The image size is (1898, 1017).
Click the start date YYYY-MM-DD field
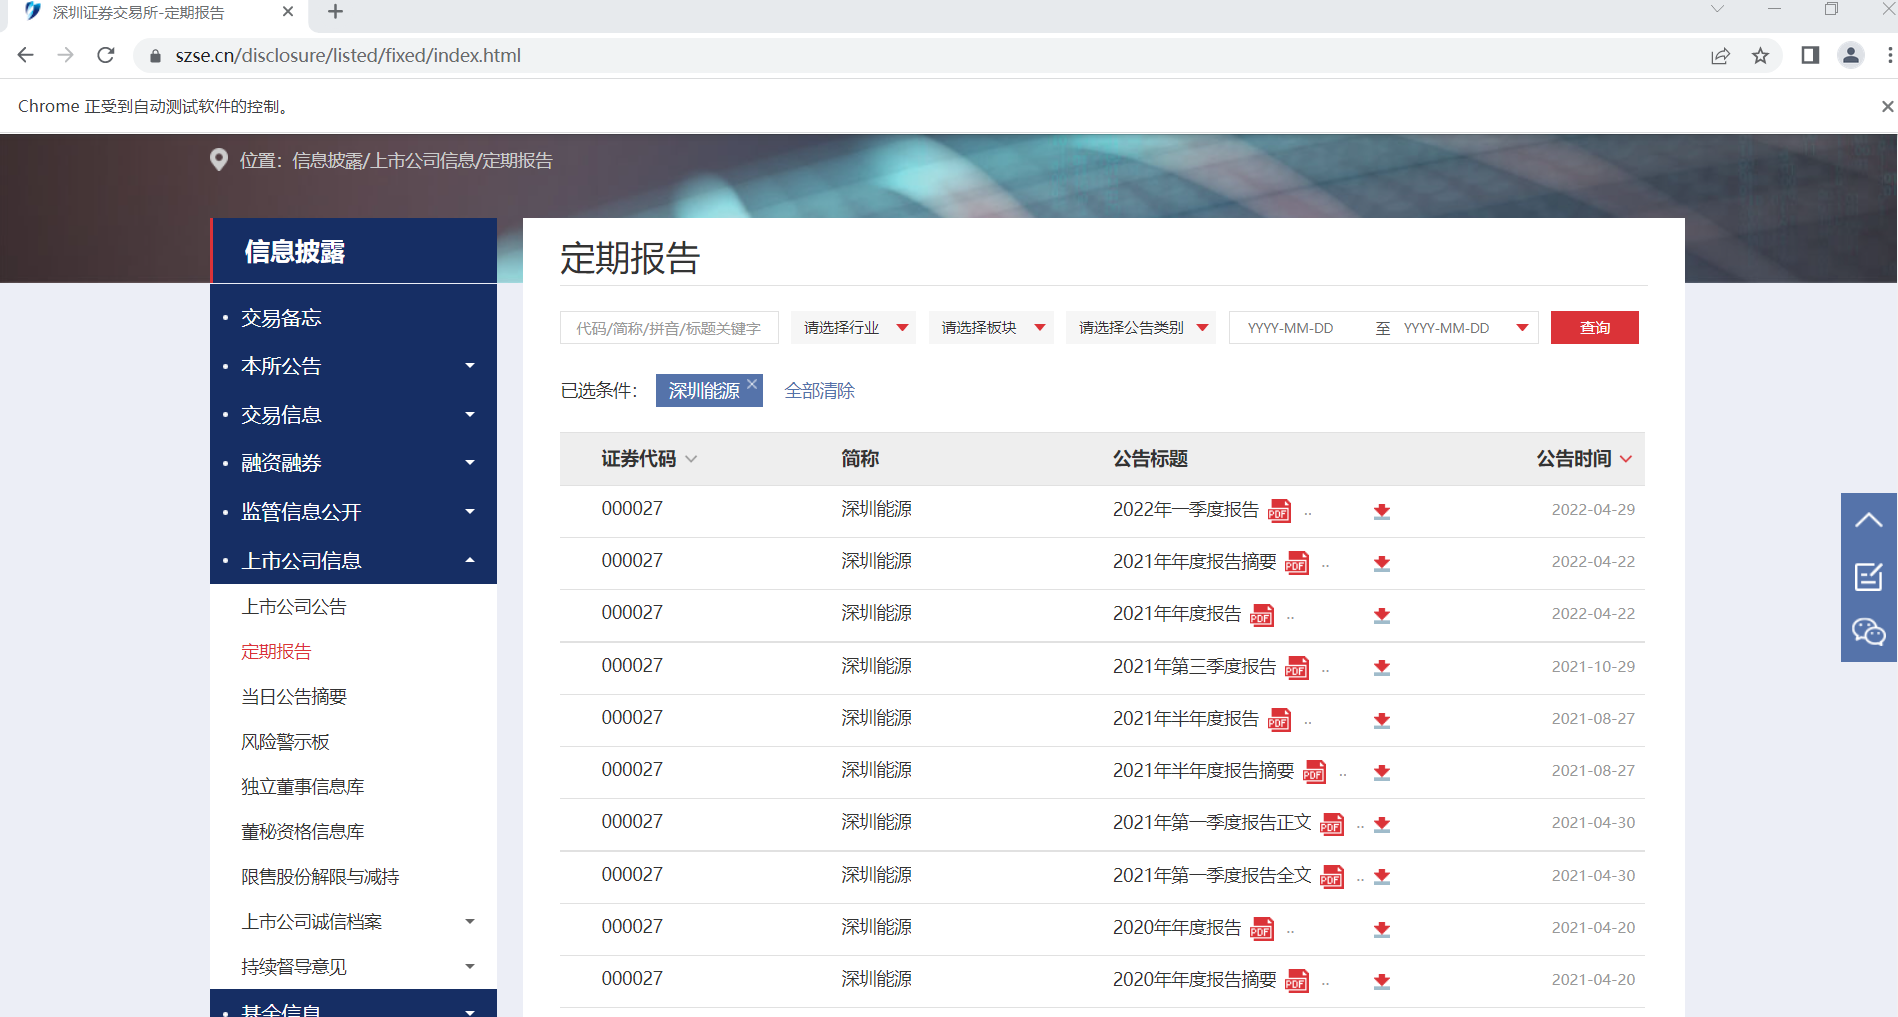click(1291, 328)
